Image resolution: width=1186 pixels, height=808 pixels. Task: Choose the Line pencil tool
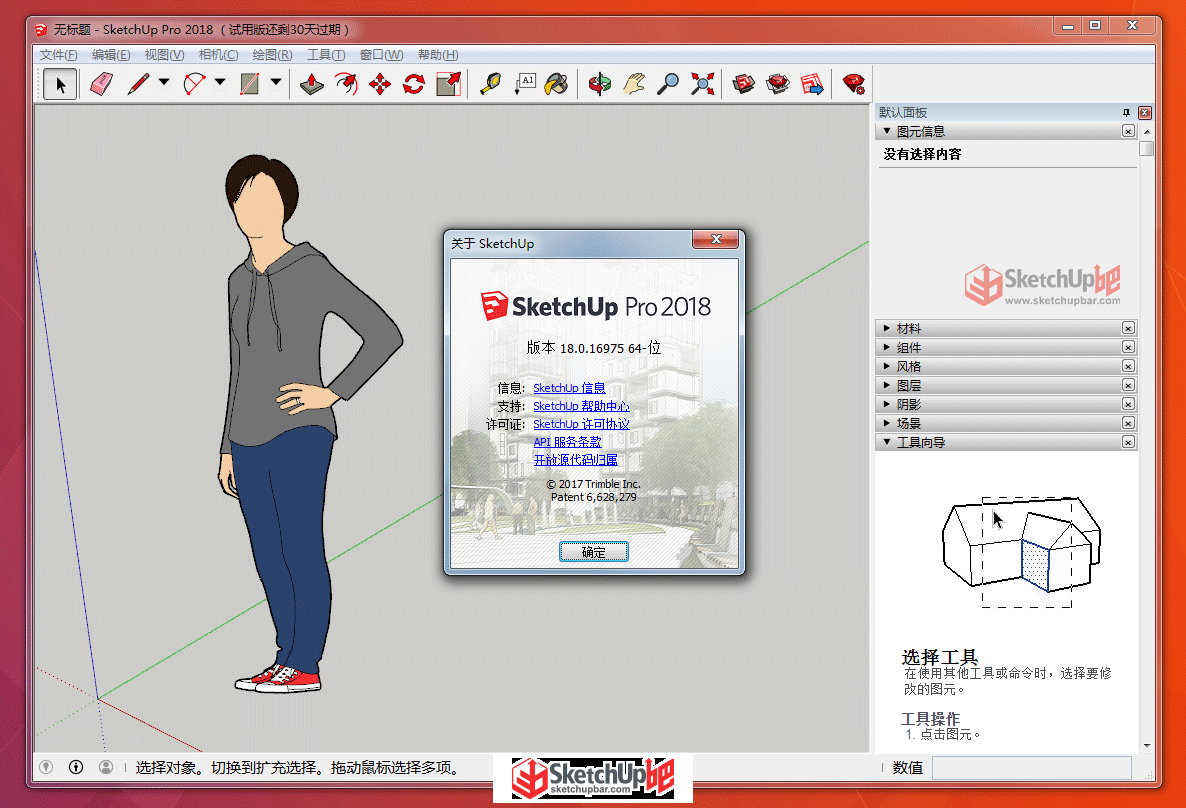[138, 84]
